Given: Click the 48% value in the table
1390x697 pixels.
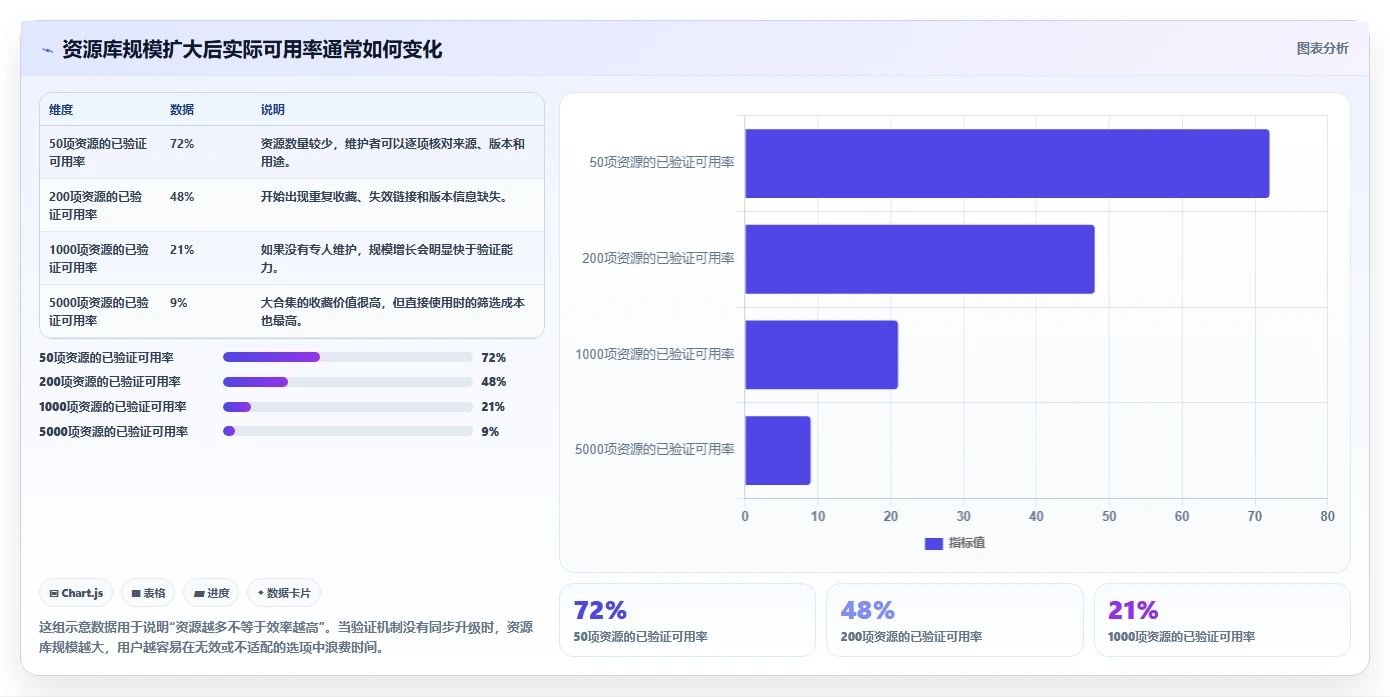Looking at the screenshot, I should (182, 197).
